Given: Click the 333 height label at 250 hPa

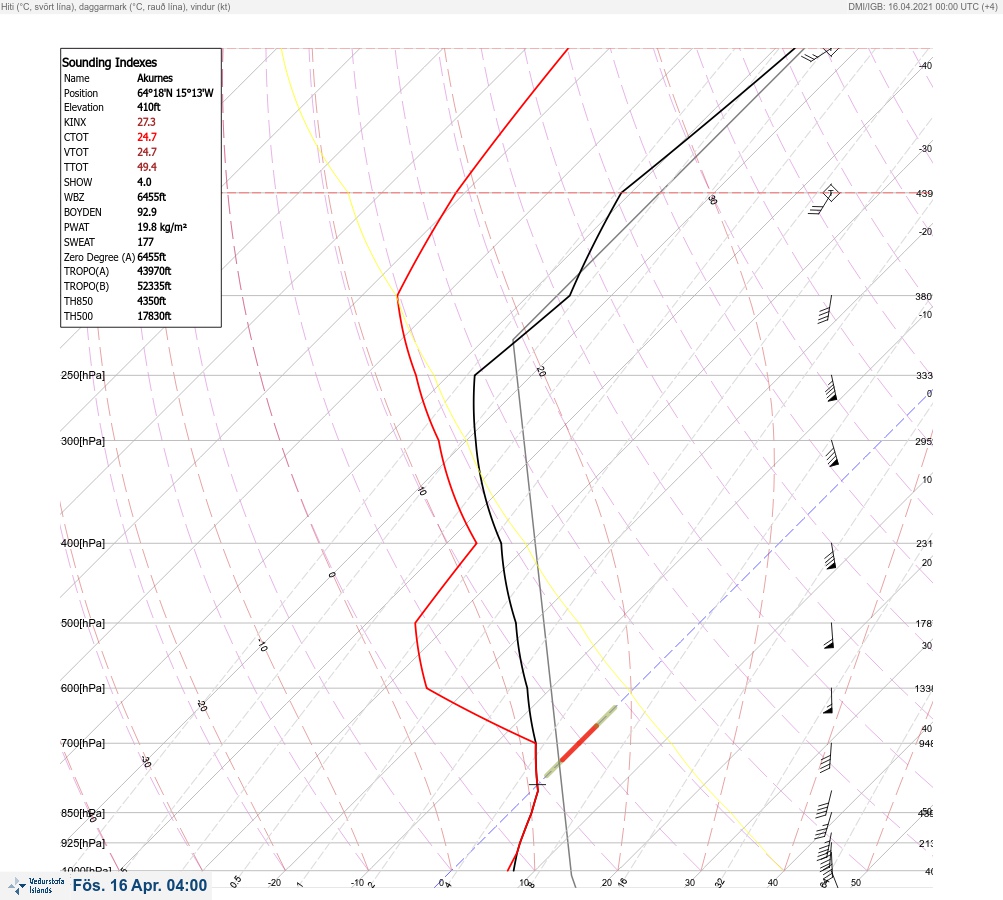Looking at the screenshot, I should [924, 375].
